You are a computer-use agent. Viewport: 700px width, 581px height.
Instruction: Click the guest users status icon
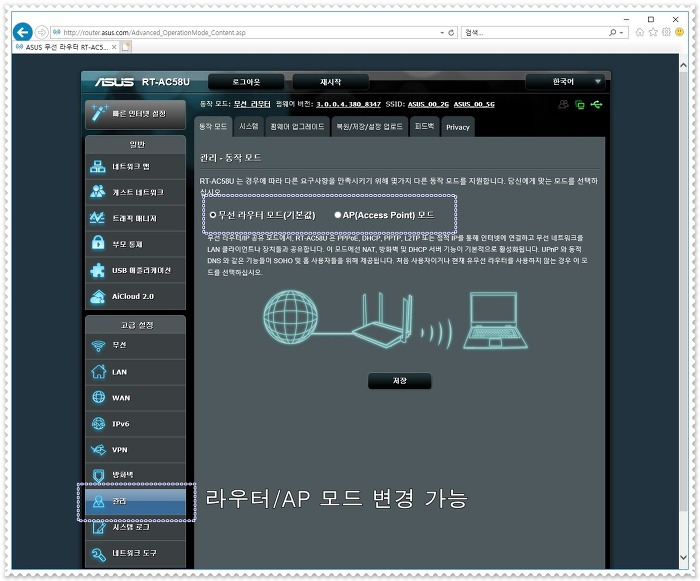(x=563, y=104)
